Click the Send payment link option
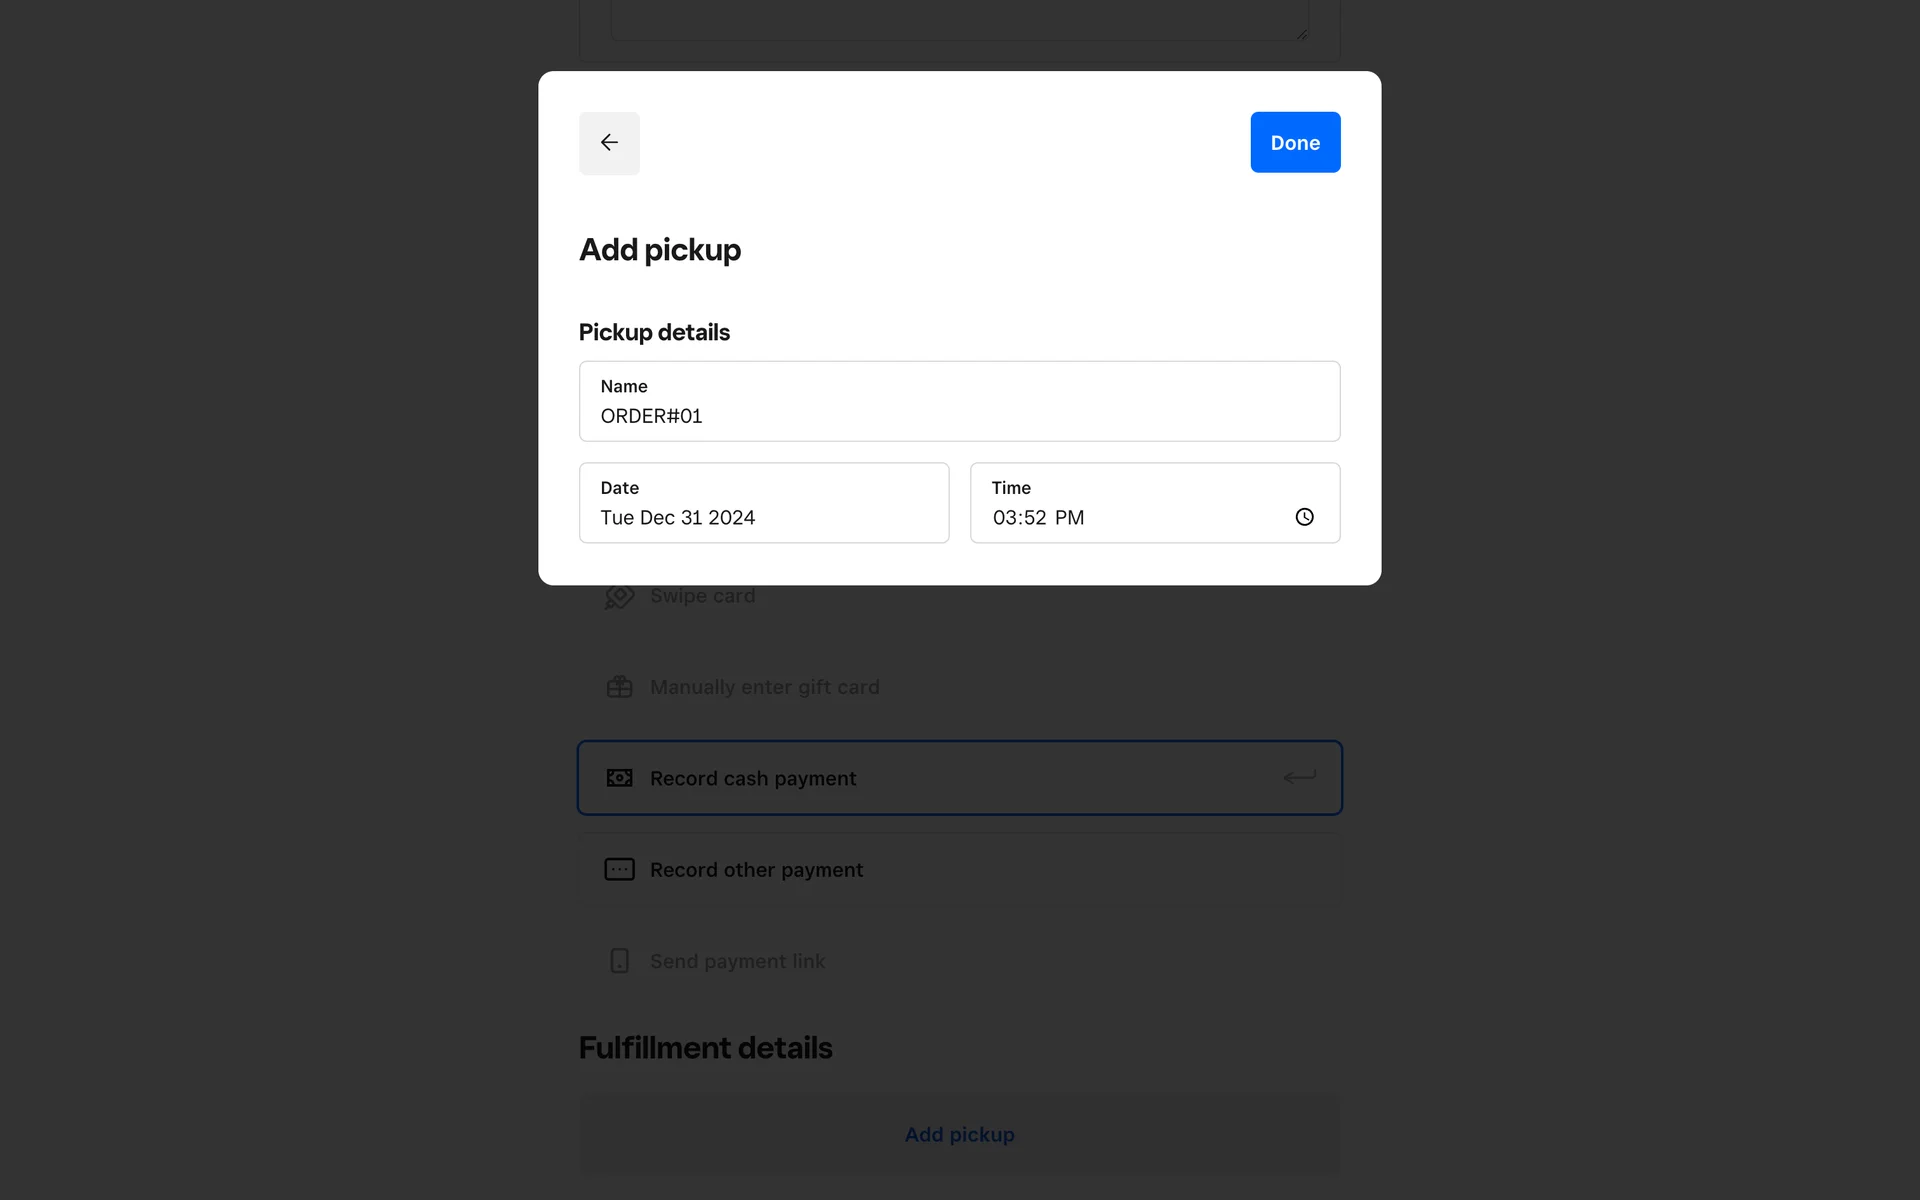The image size is (1920, 1200). [x=737, y=961]
